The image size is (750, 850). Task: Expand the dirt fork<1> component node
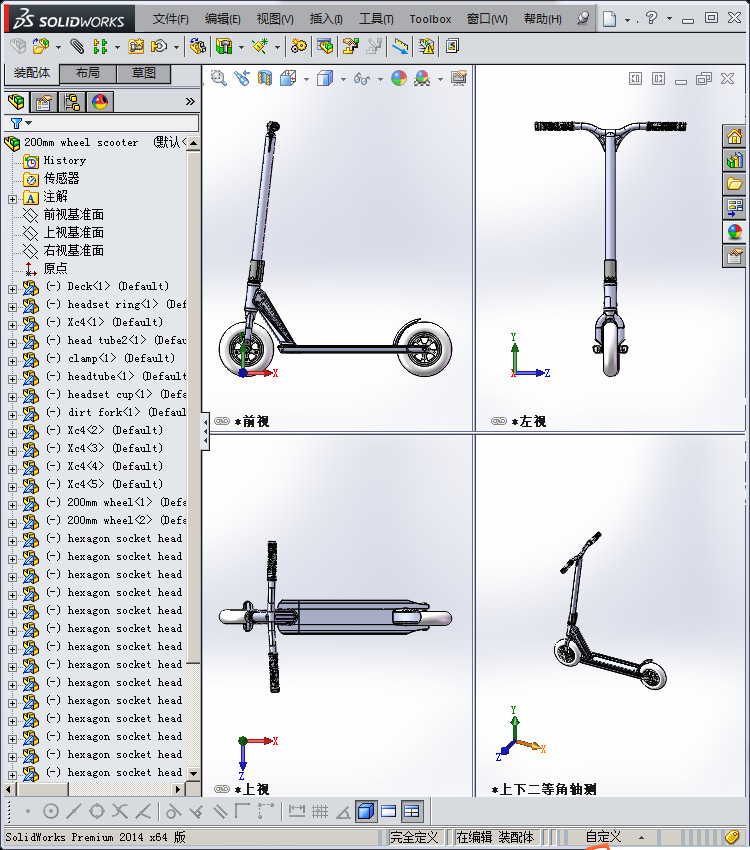click(12, 415)
